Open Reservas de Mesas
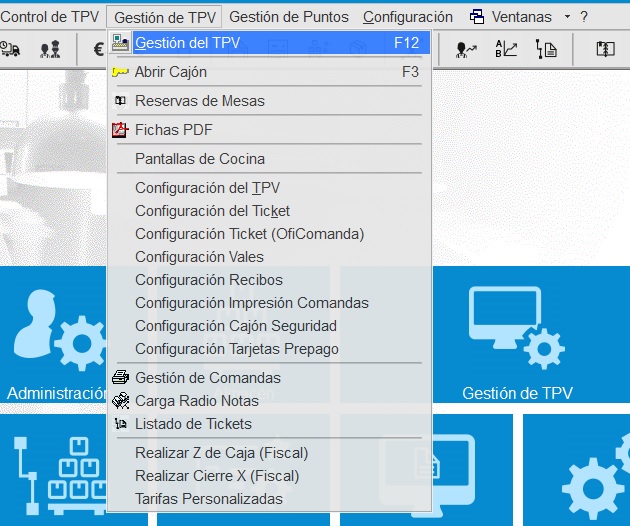Screen dimensions: 630x526 coord(270,101)
